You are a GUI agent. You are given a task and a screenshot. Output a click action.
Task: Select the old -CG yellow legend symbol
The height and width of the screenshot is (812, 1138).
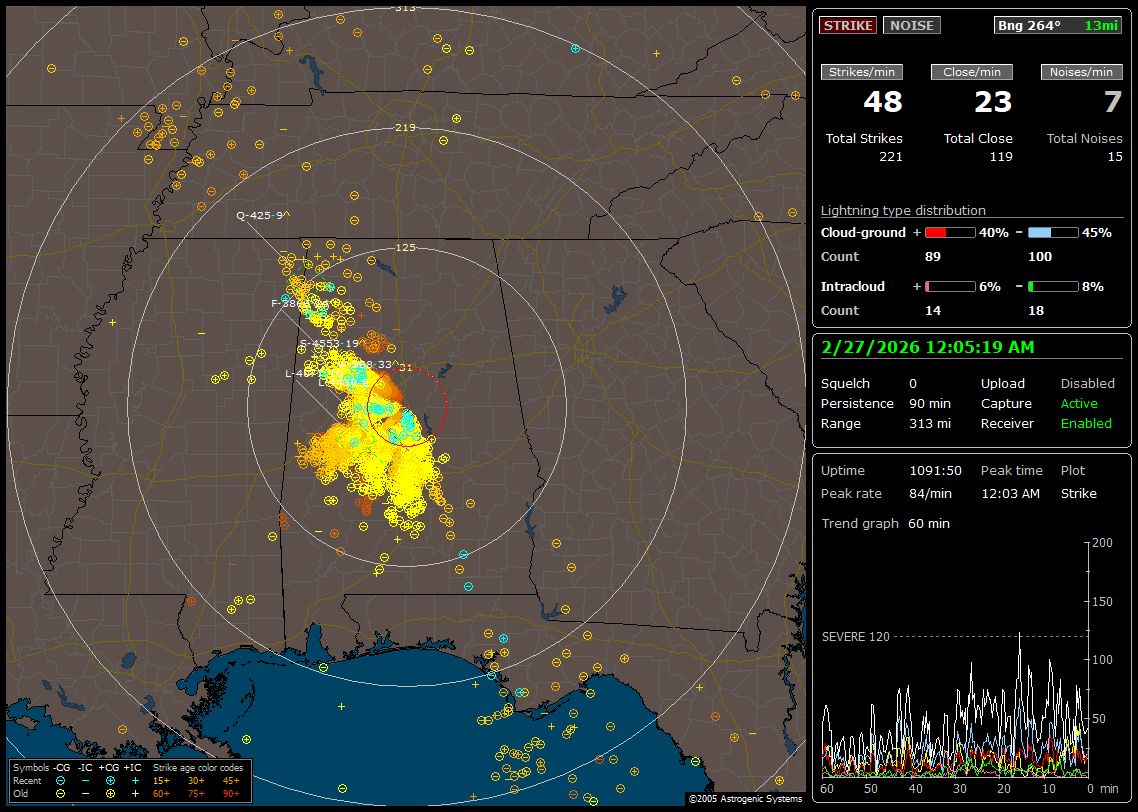[61, 793]
